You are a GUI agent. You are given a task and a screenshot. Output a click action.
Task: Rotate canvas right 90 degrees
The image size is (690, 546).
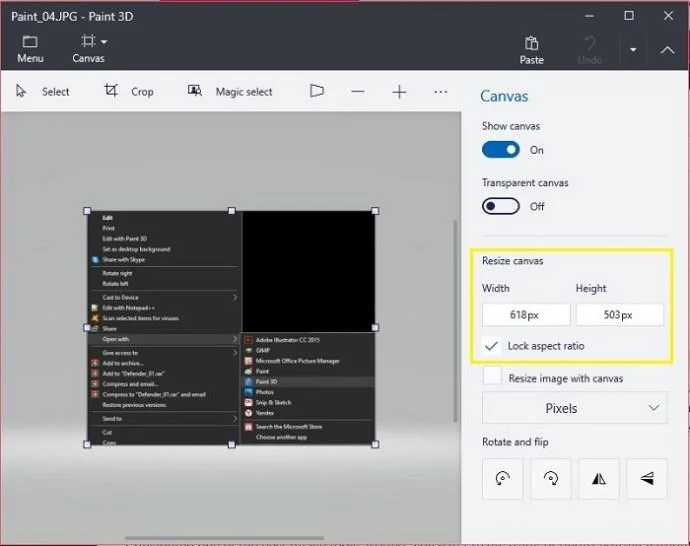click(x=550, y=479)
